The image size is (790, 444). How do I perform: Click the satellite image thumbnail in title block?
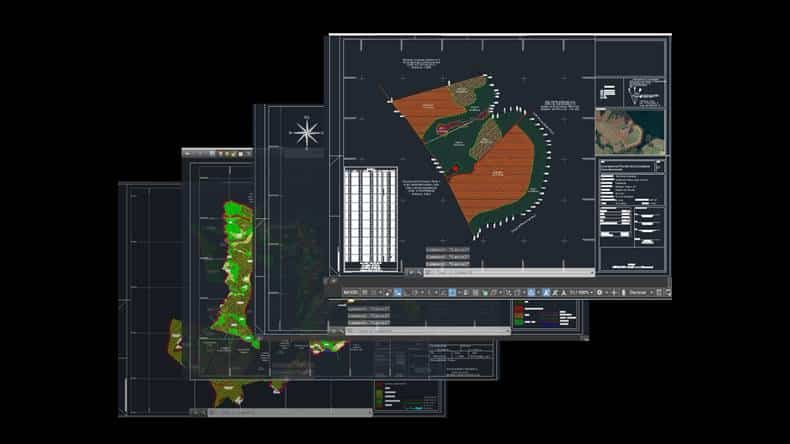point(630,132)
